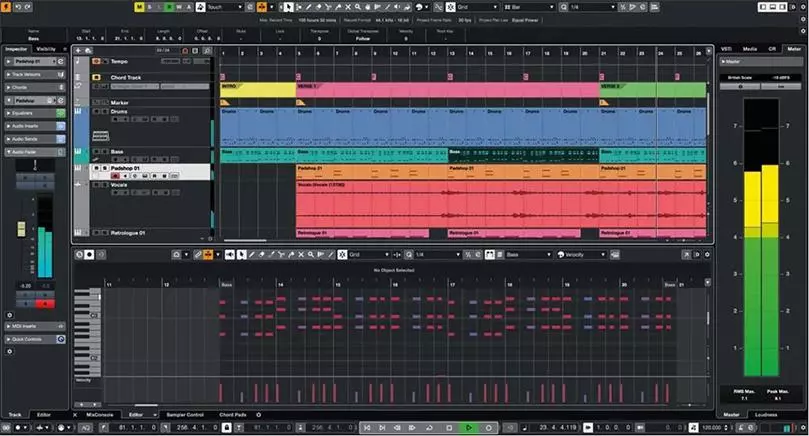Select the Draw pencil tool in top toolbar
This screenshot has height=436, width=809.
point(309,7)
